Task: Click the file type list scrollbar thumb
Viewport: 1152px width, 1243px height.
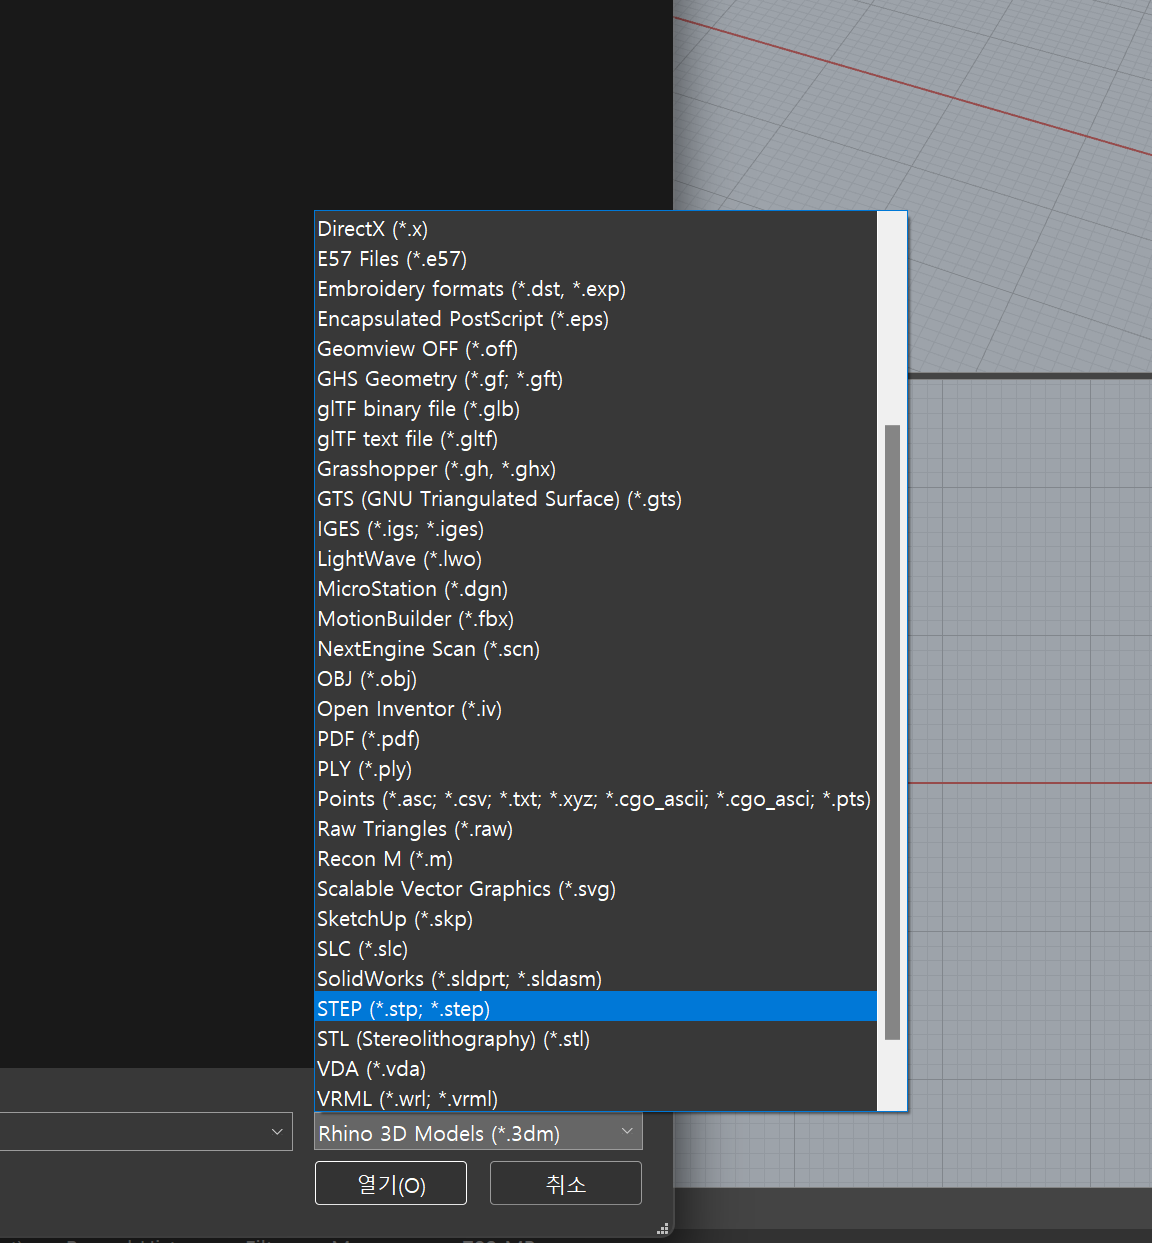Action: tap(892, 732)
